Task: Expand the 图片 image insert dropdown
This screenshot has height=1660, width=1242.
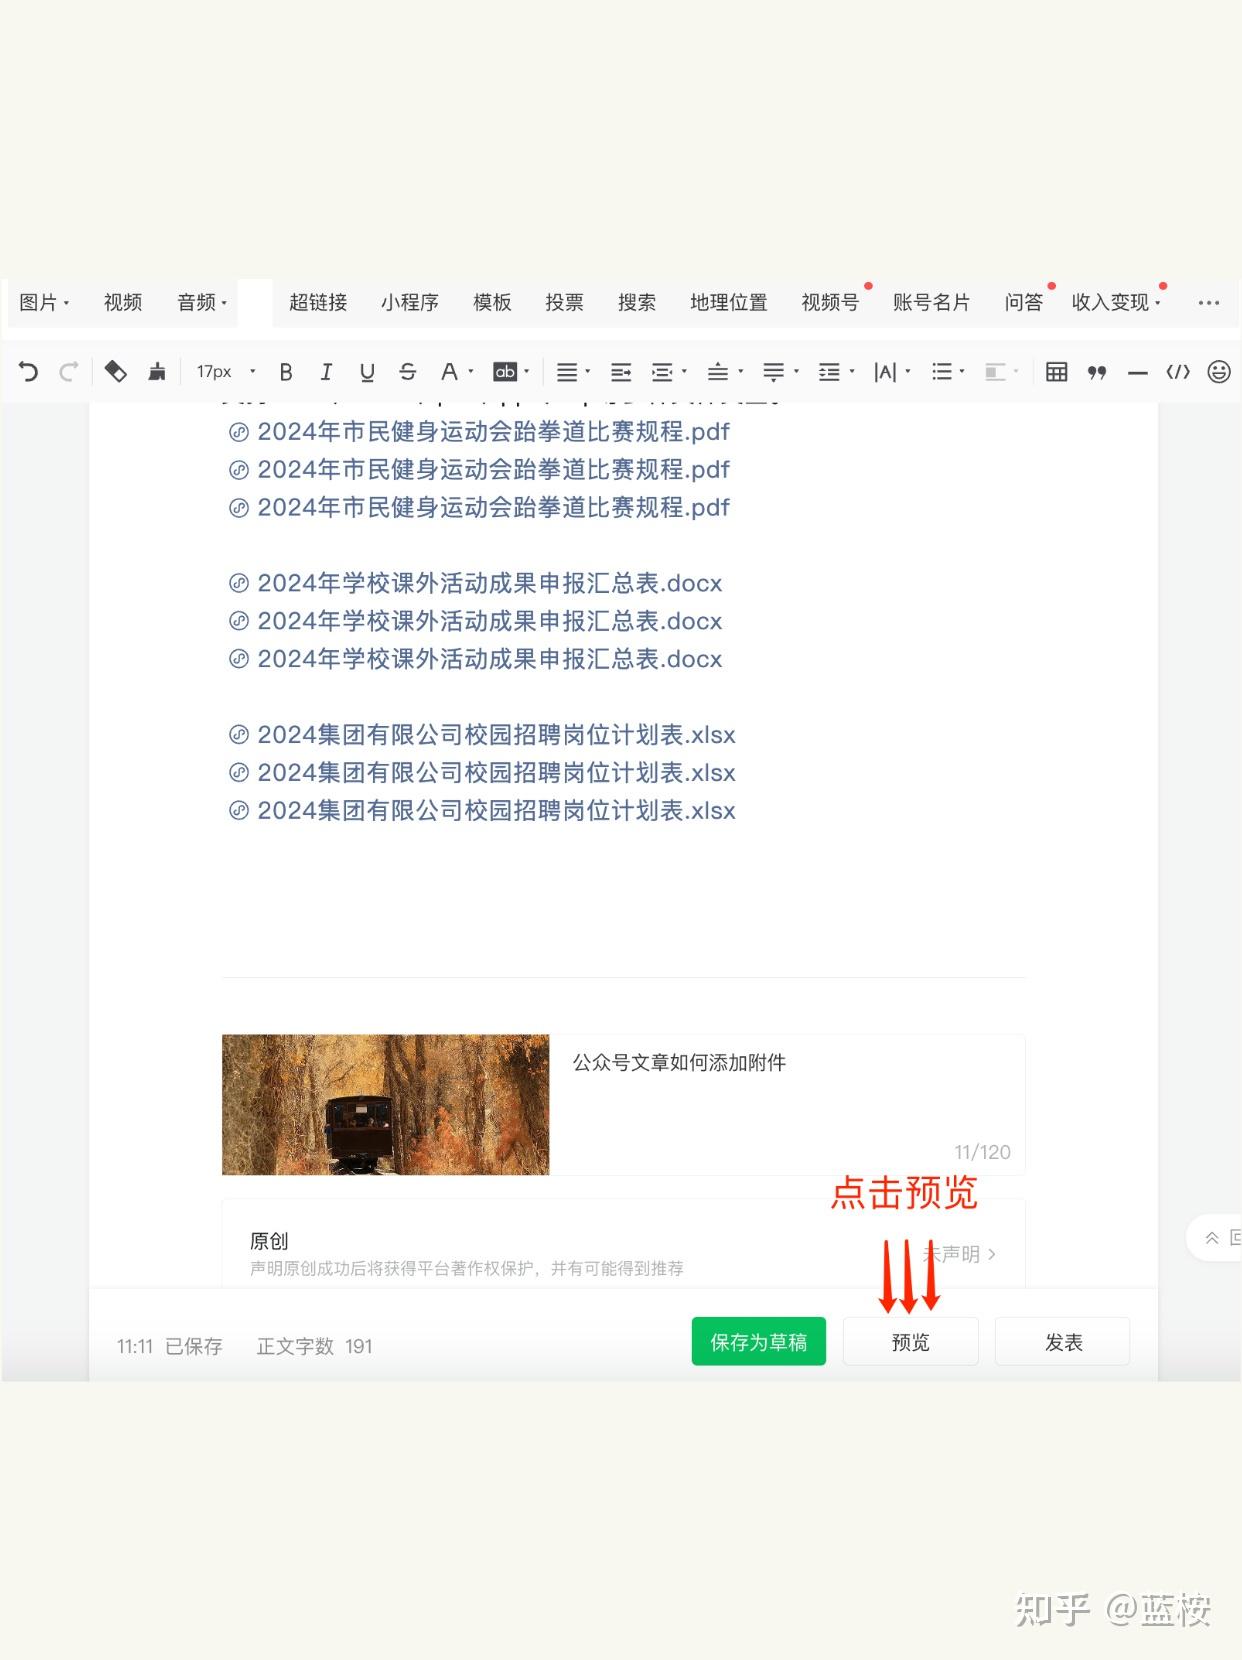Action: pyautogui.click(x=44, y=302)
